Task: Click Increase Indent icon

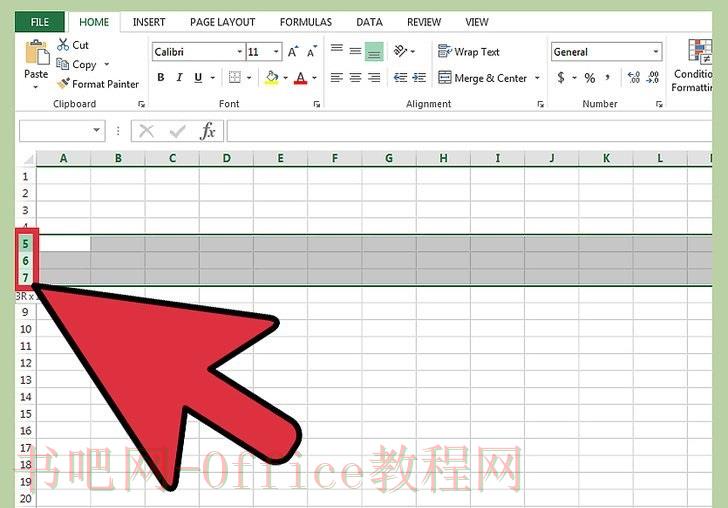Action: point(419,78)
